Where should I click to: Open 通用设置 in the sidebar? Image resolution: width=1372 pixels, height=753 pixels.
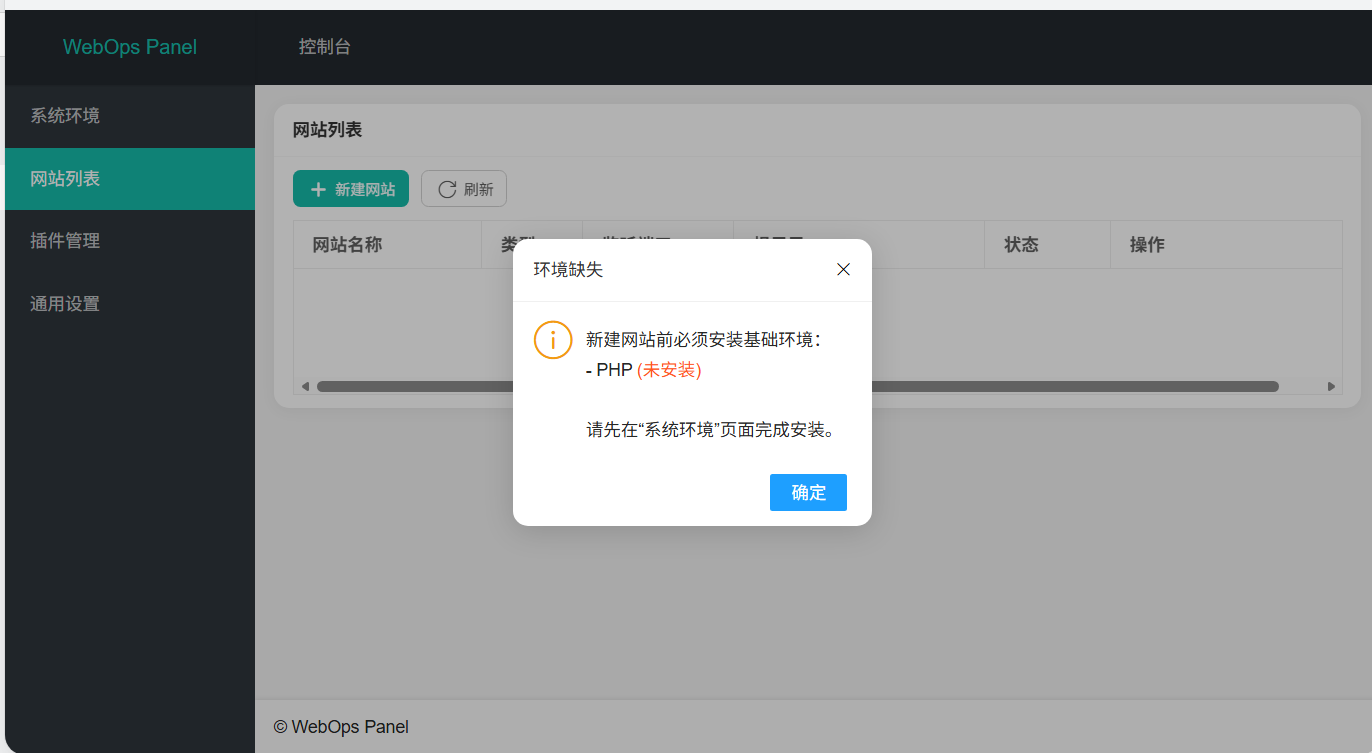130,304
